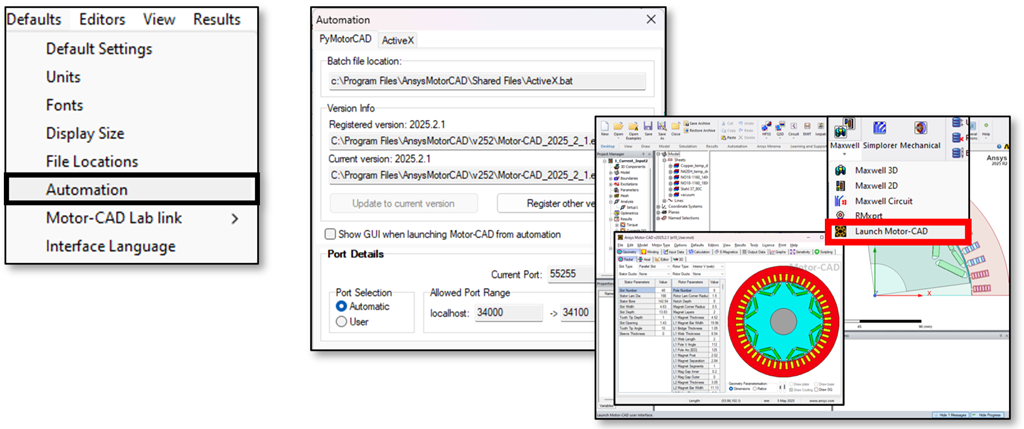The width and height of the screenshot is (1024, 429).
Task: Expand the Maxwell dropdown arrow
Action: pyautogui.click(x=842, y=156)
